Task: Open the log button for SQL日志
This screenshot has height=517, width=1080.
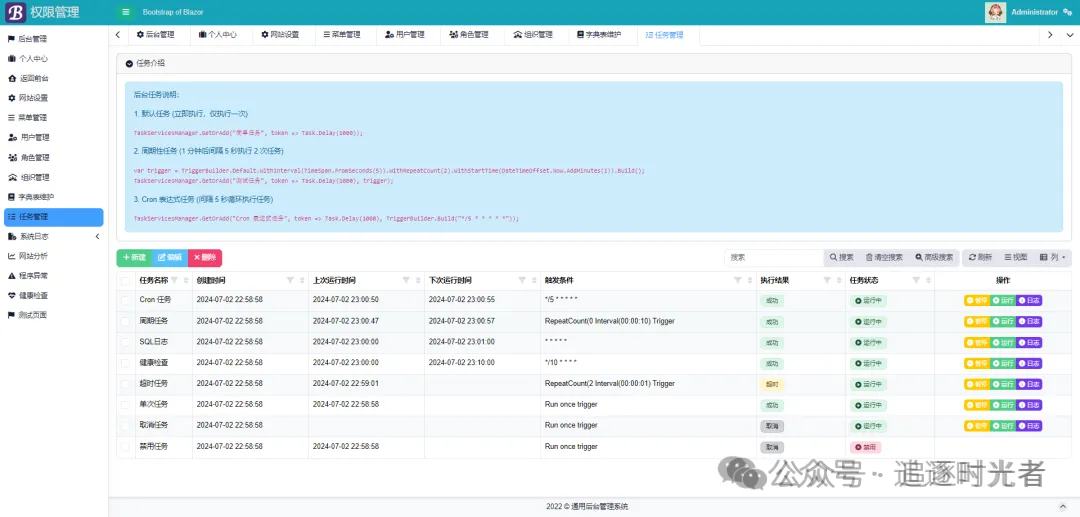Action: [1029, 342]
